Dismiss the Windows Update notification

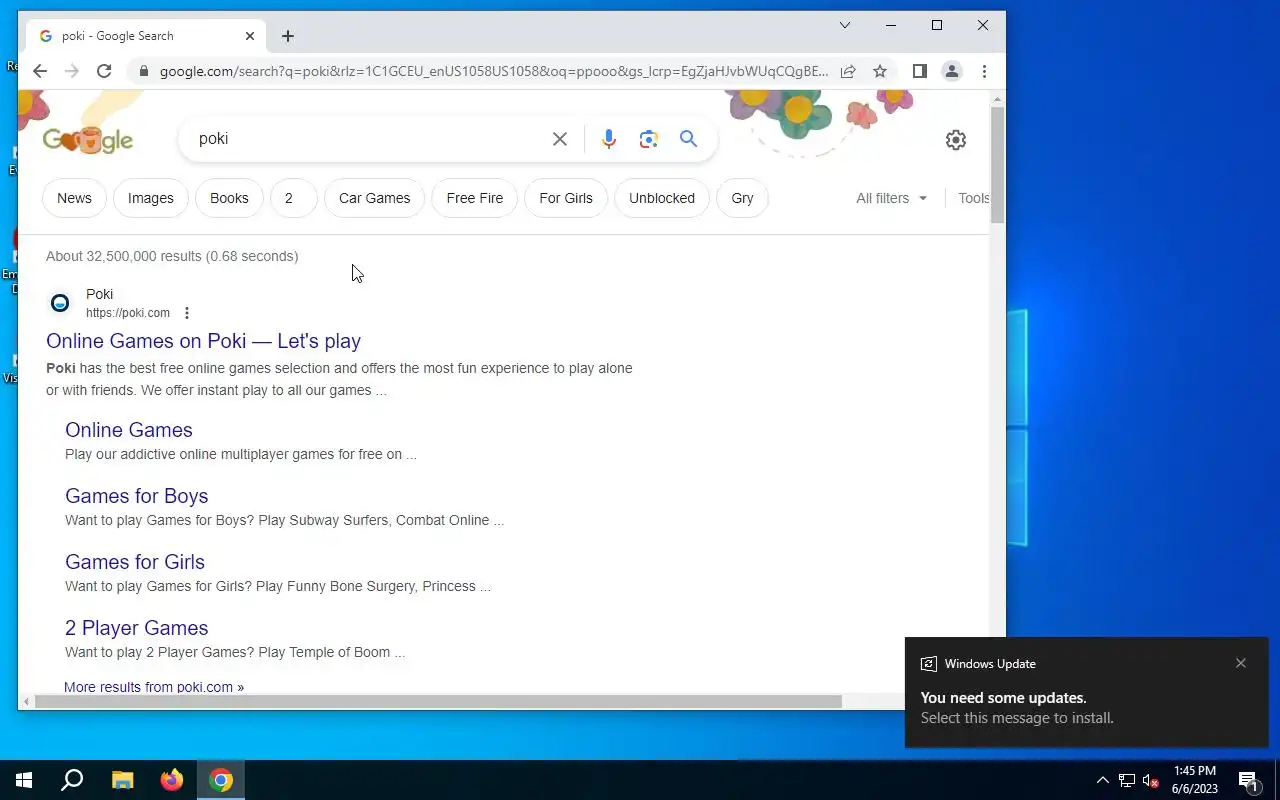click(x=1241, y=663)
